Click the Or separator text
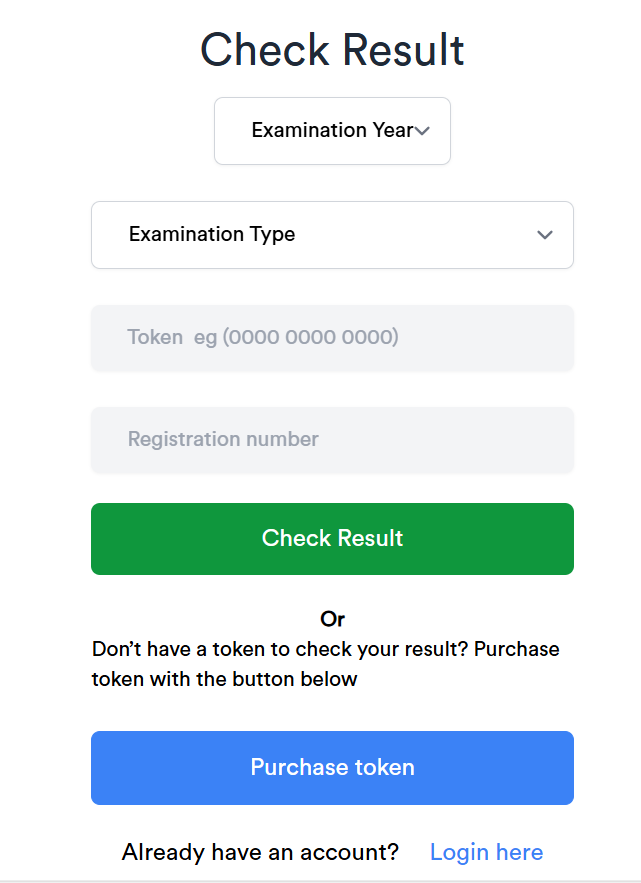 point(332,619)
